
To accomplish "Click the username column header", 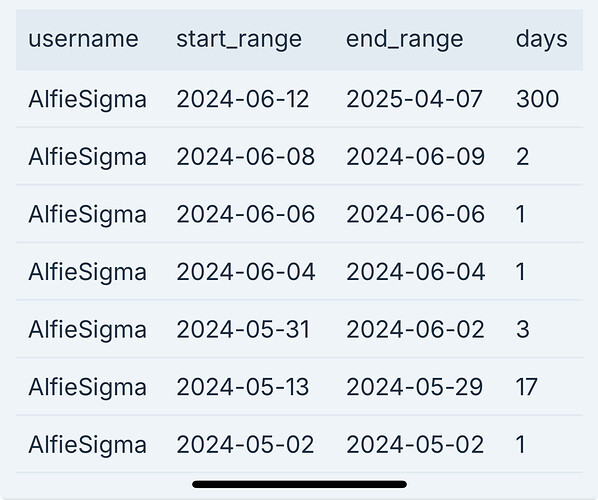I will click(83, 39).
